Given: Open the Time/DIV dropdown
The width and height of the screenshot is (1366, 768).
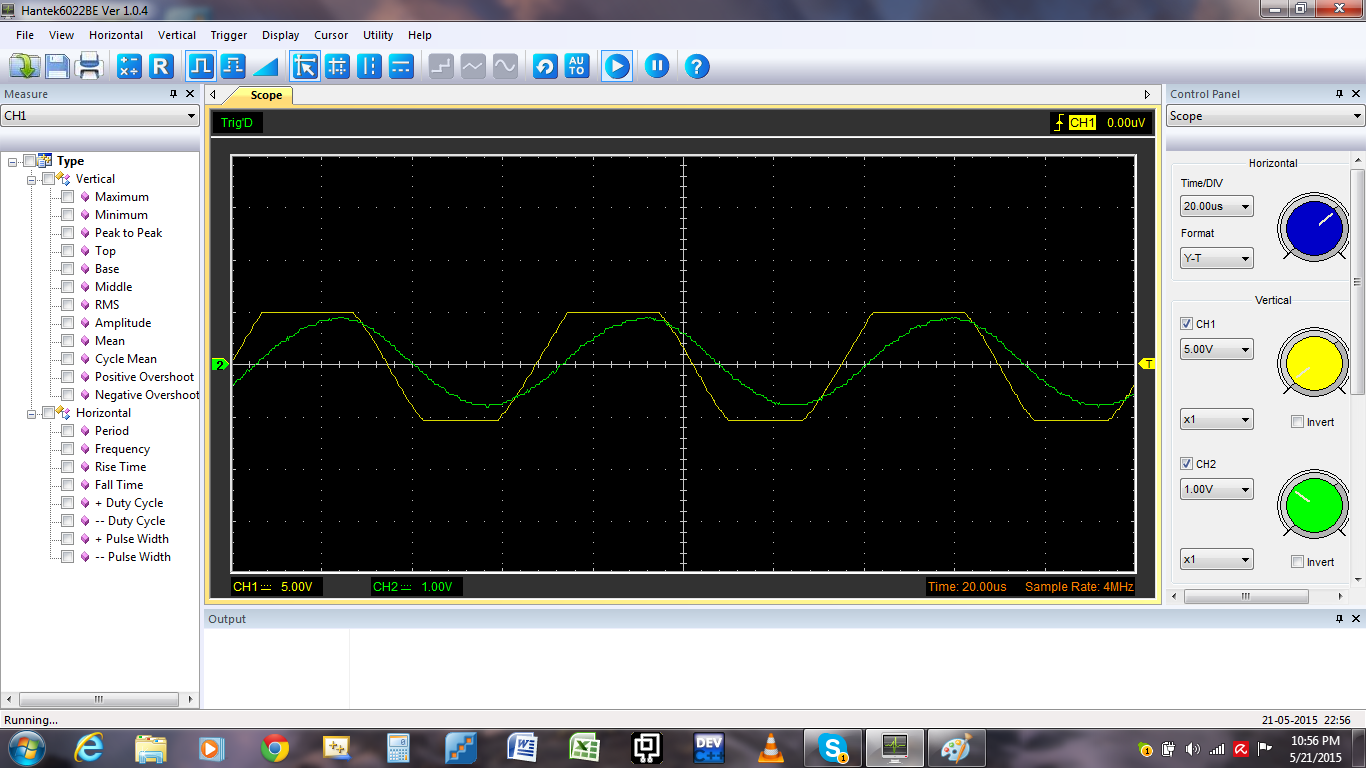Looking at the screenshot, I should tap(1217, 207).
